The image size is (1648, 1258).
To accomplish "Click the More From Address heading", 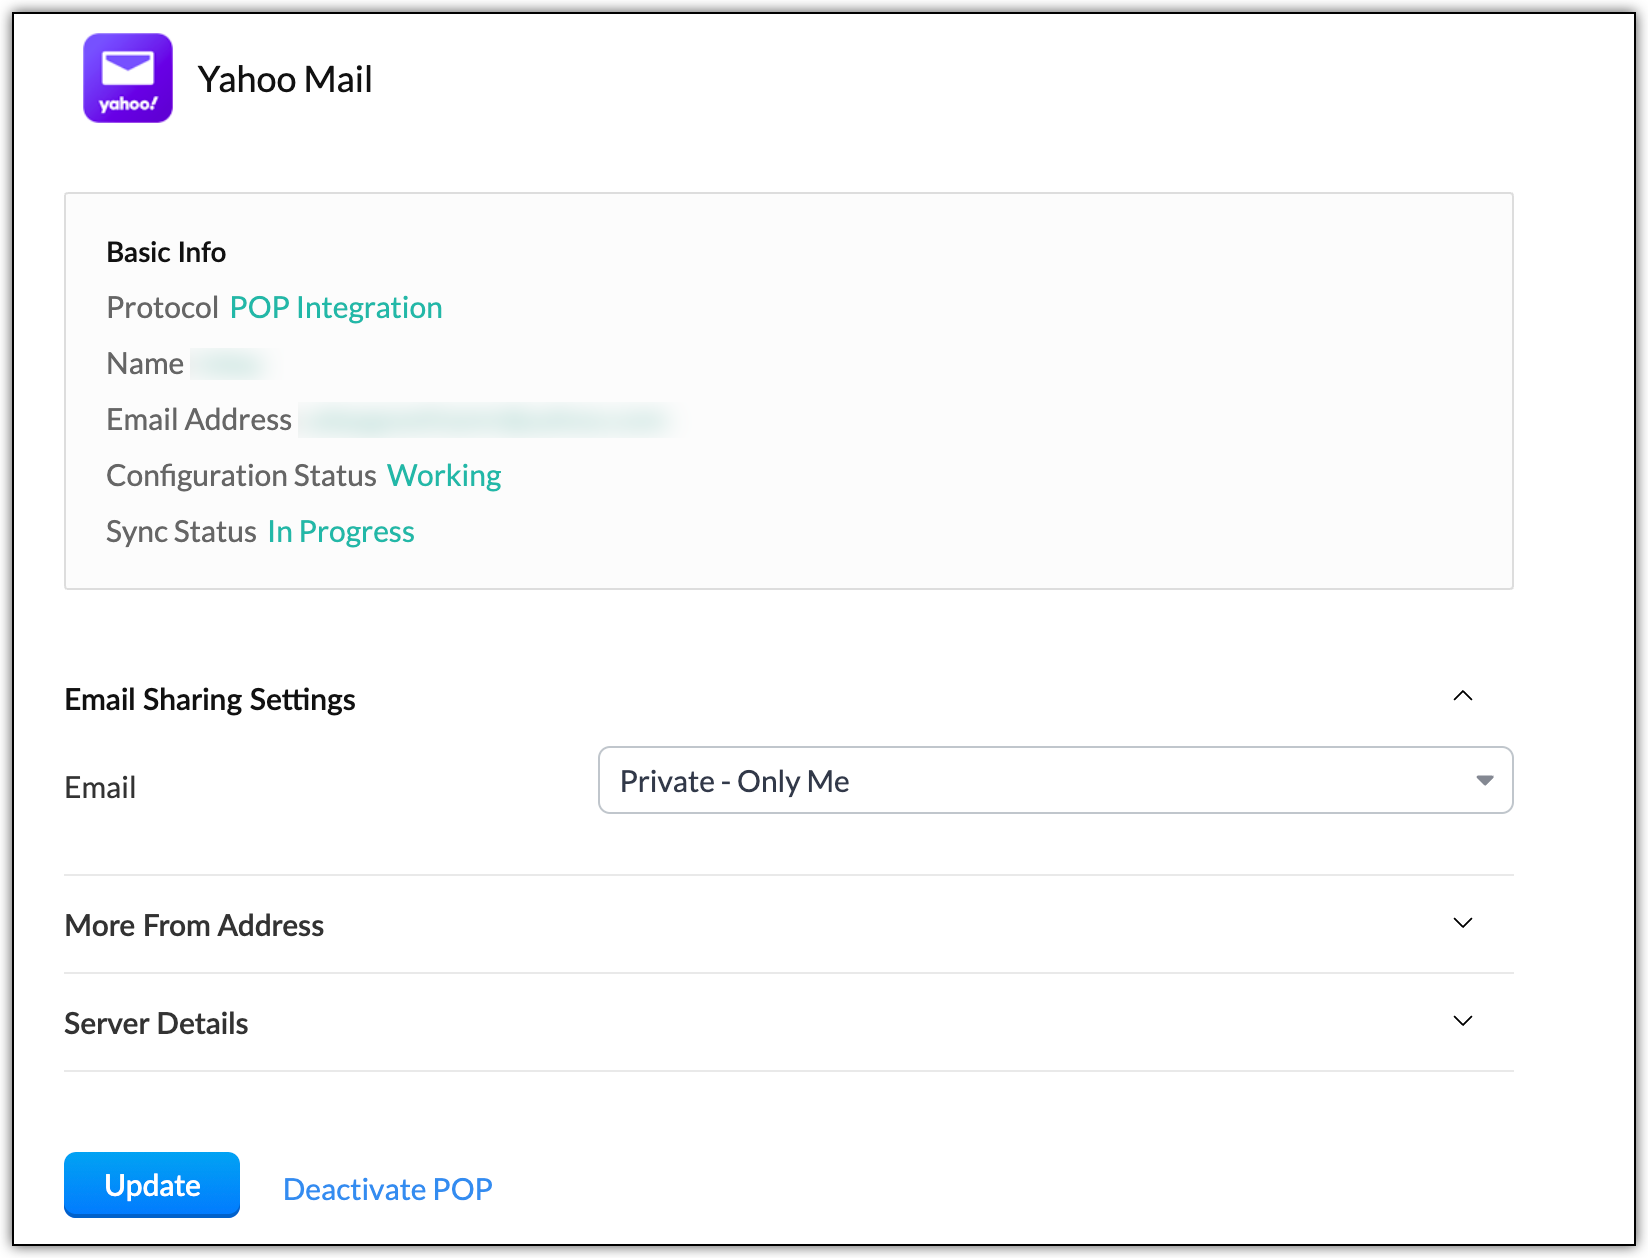I will pyautogui.click(x=194, y=926).
